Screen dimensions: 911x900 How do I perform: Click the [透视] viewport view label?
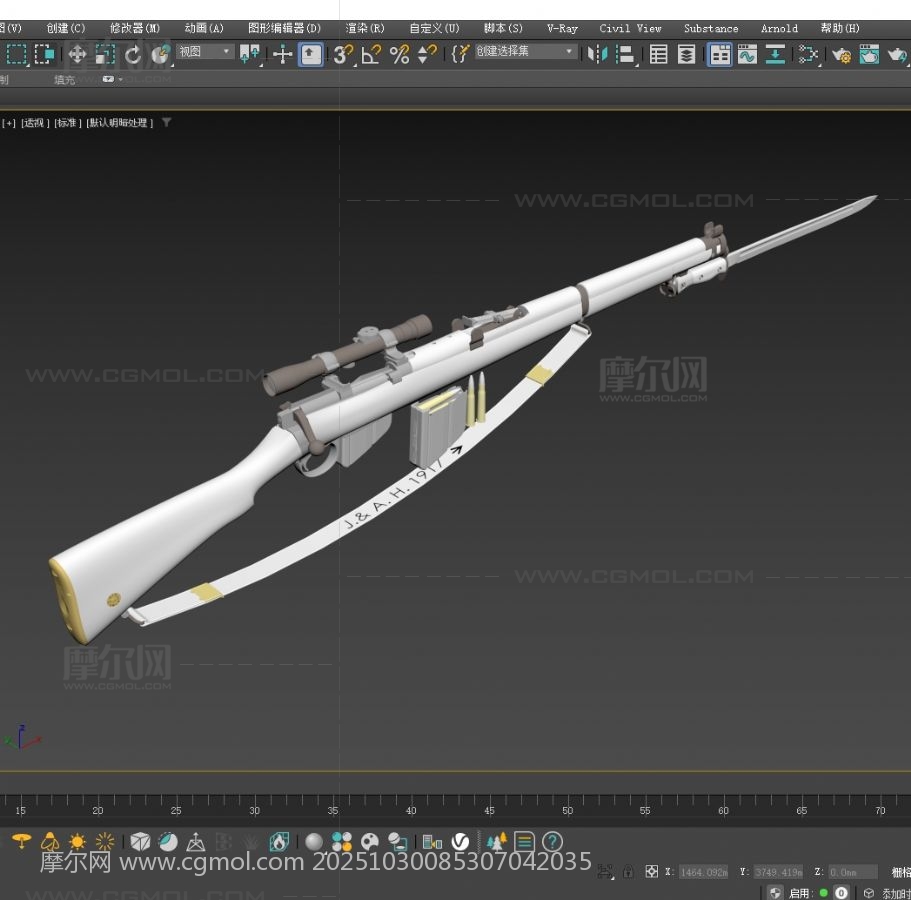(35, 123)
